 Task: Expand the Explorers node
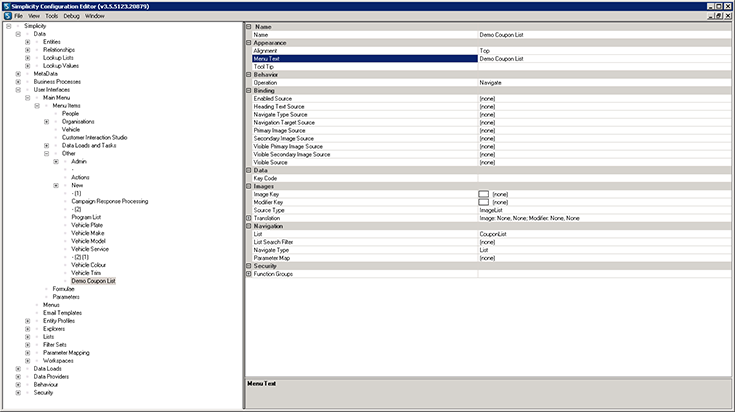(27, 329)
